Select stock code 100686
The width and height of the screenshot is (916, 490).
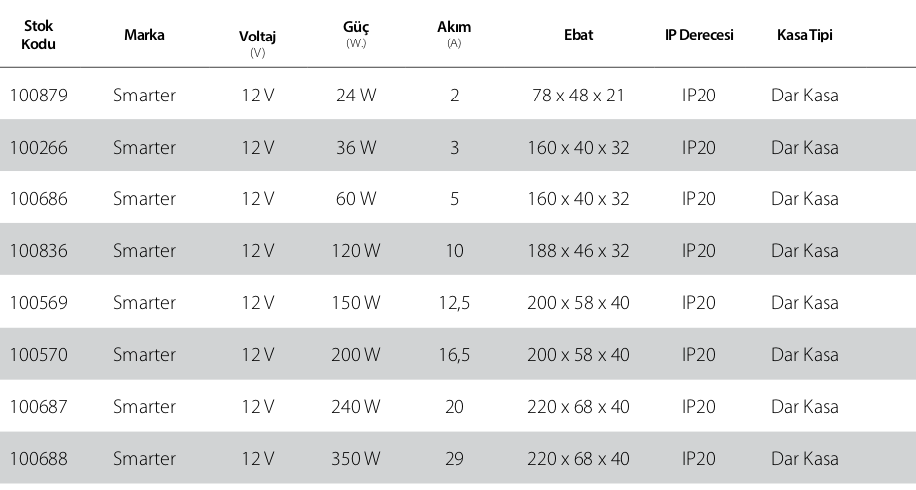[x=39, y=199]
